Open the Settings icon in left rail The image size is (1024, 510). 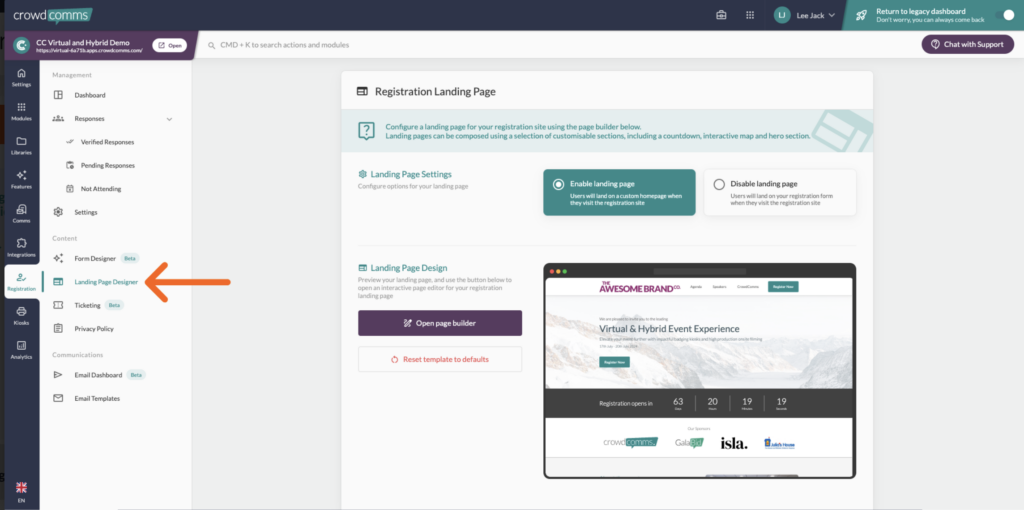[x=21, y=77]
